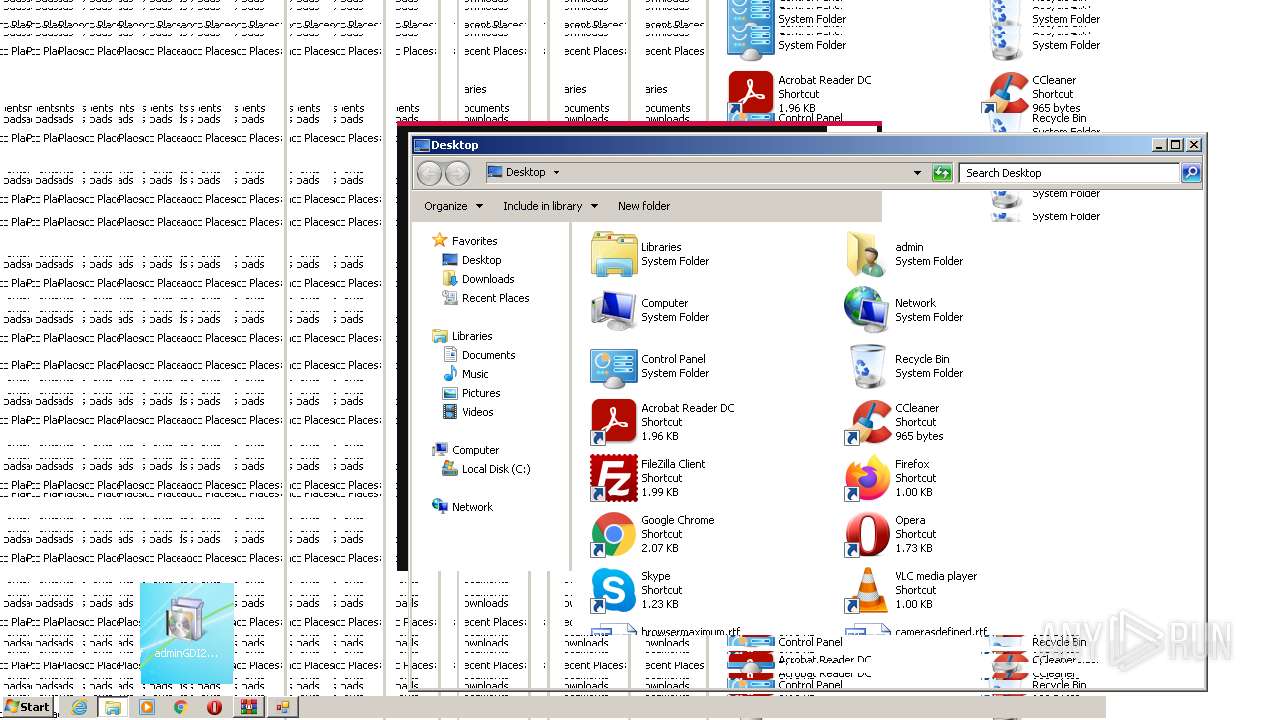Screen dimensions: 1280x720
Task: Click the Forward navigation arrow
Action: [x=457, y=173]
